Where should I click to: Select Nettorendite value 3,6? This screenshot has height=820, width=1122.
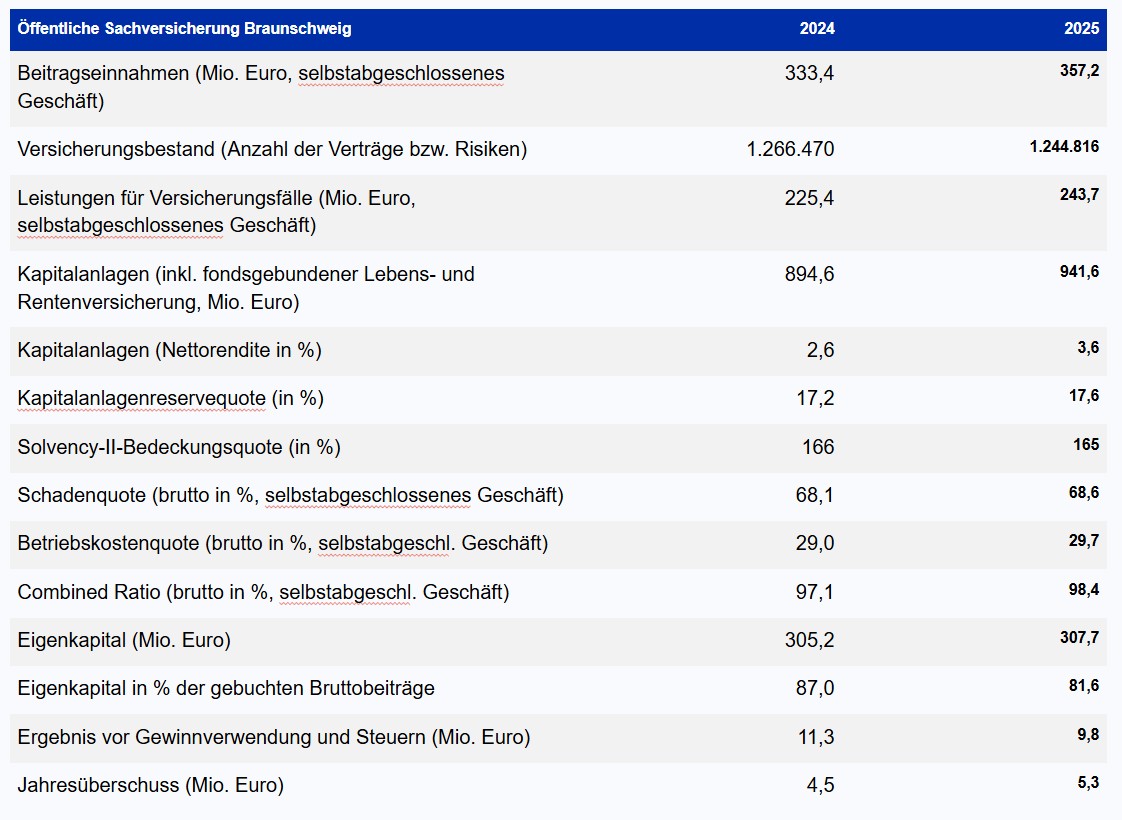coord(1088,348)
